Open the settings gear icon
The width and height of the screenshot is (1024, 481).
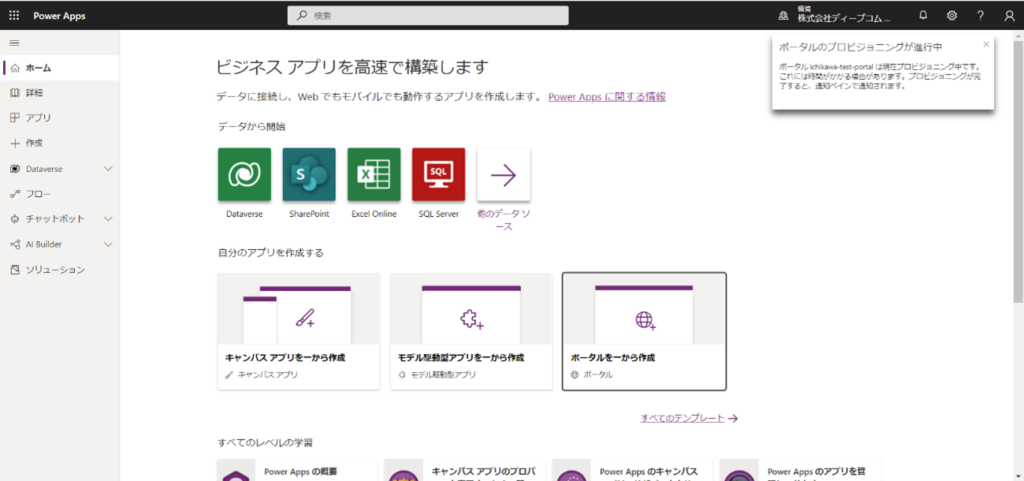pyautogui.click(x=952, y=15)
